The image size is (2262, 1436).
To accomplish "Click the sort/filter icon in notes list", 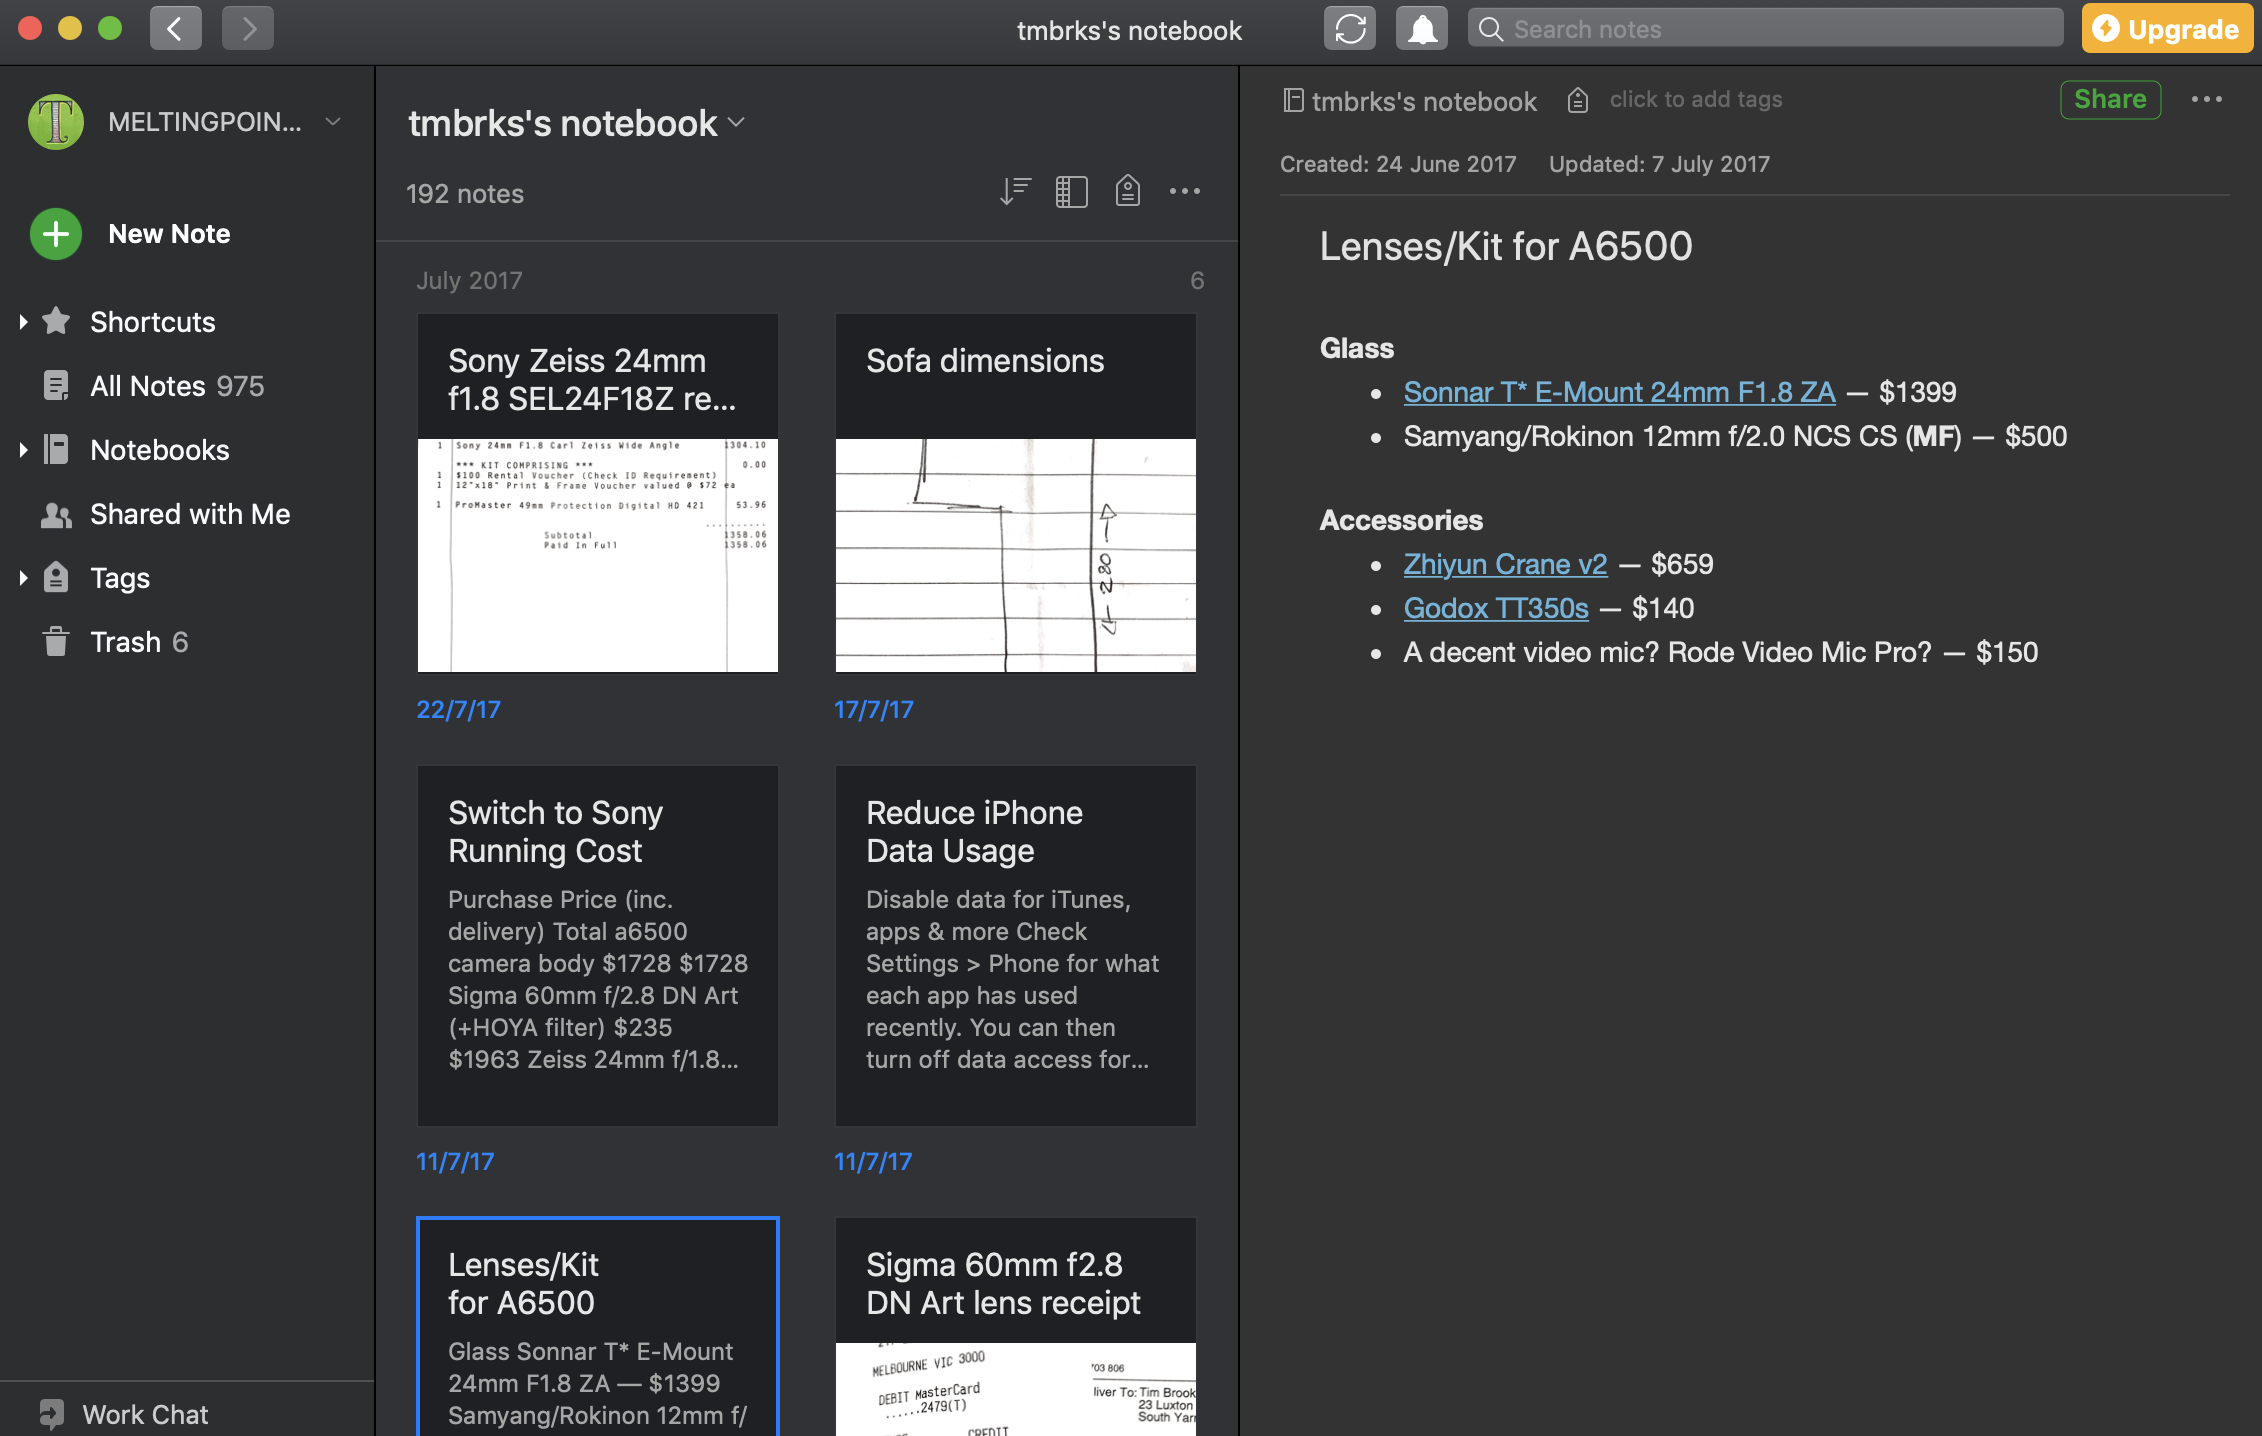I will [x=1014, y=191].
